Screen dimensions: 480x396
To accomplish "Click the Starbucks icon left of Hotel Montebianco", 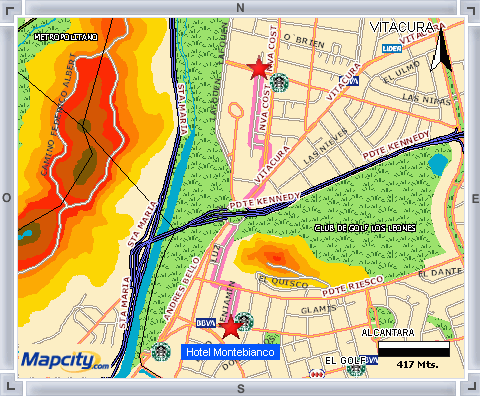I will pos(161,351).
